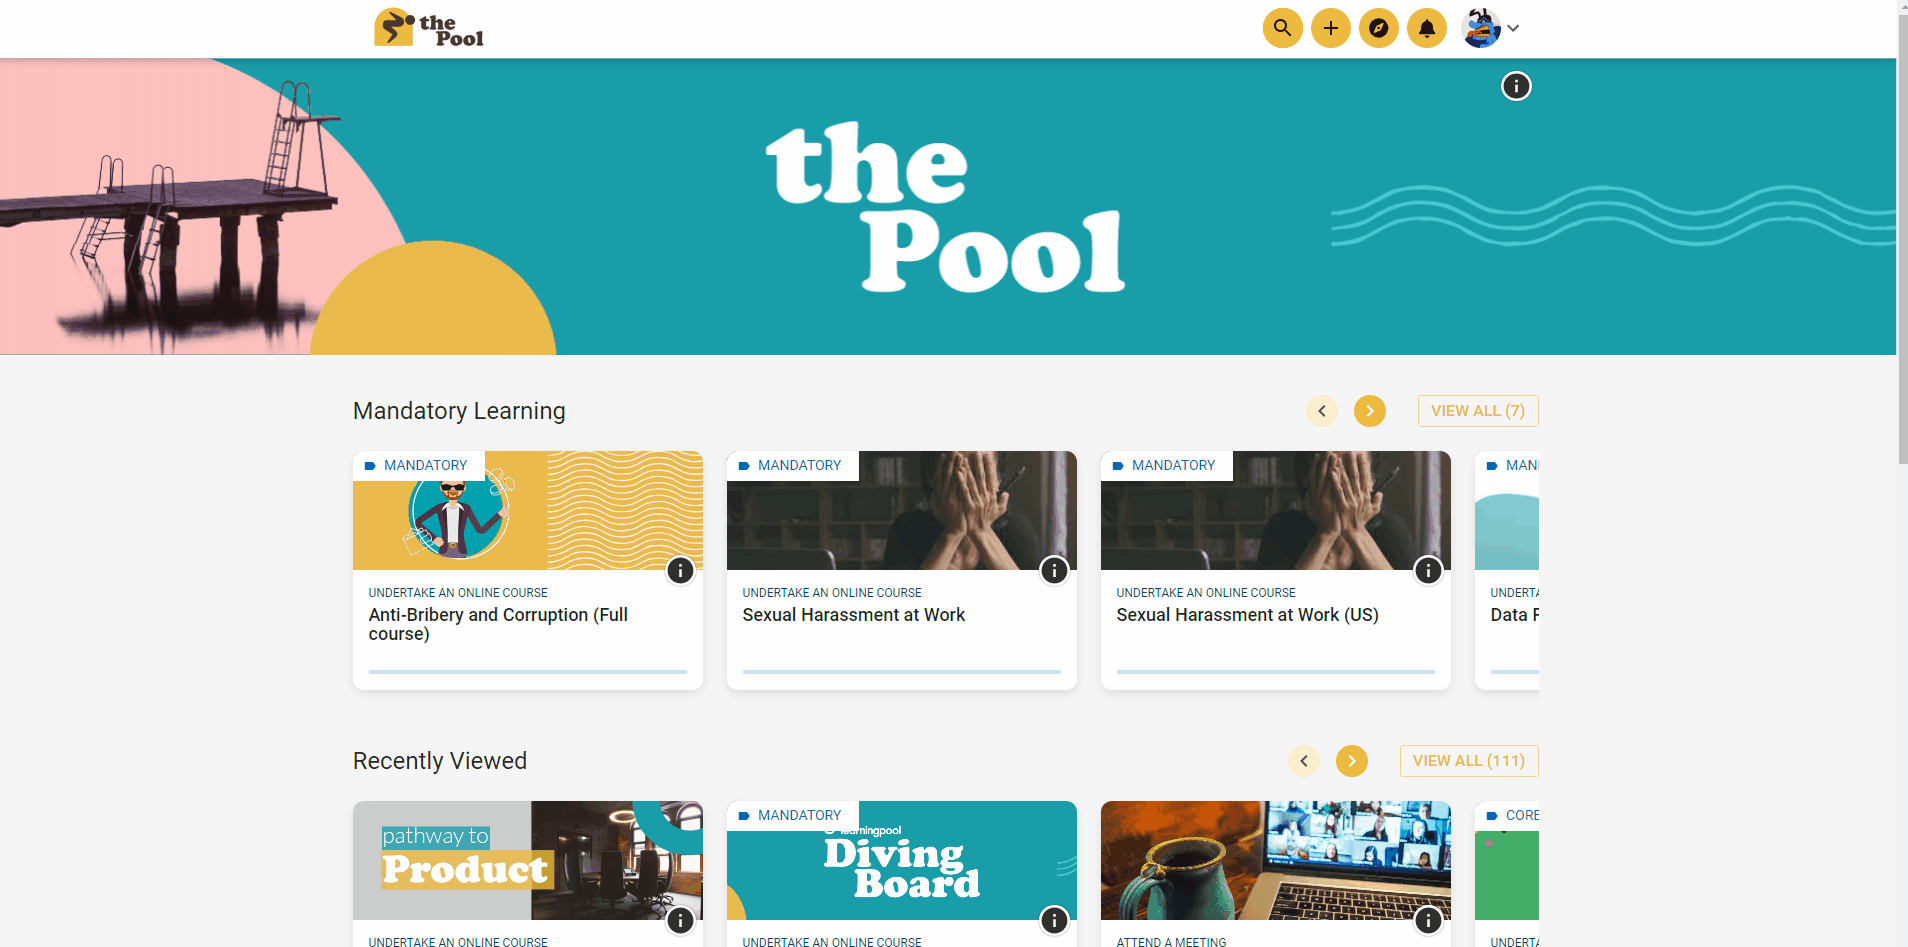Click the banner info icon
This screenshot has width=1908, height=947.
click(1516, 86)
